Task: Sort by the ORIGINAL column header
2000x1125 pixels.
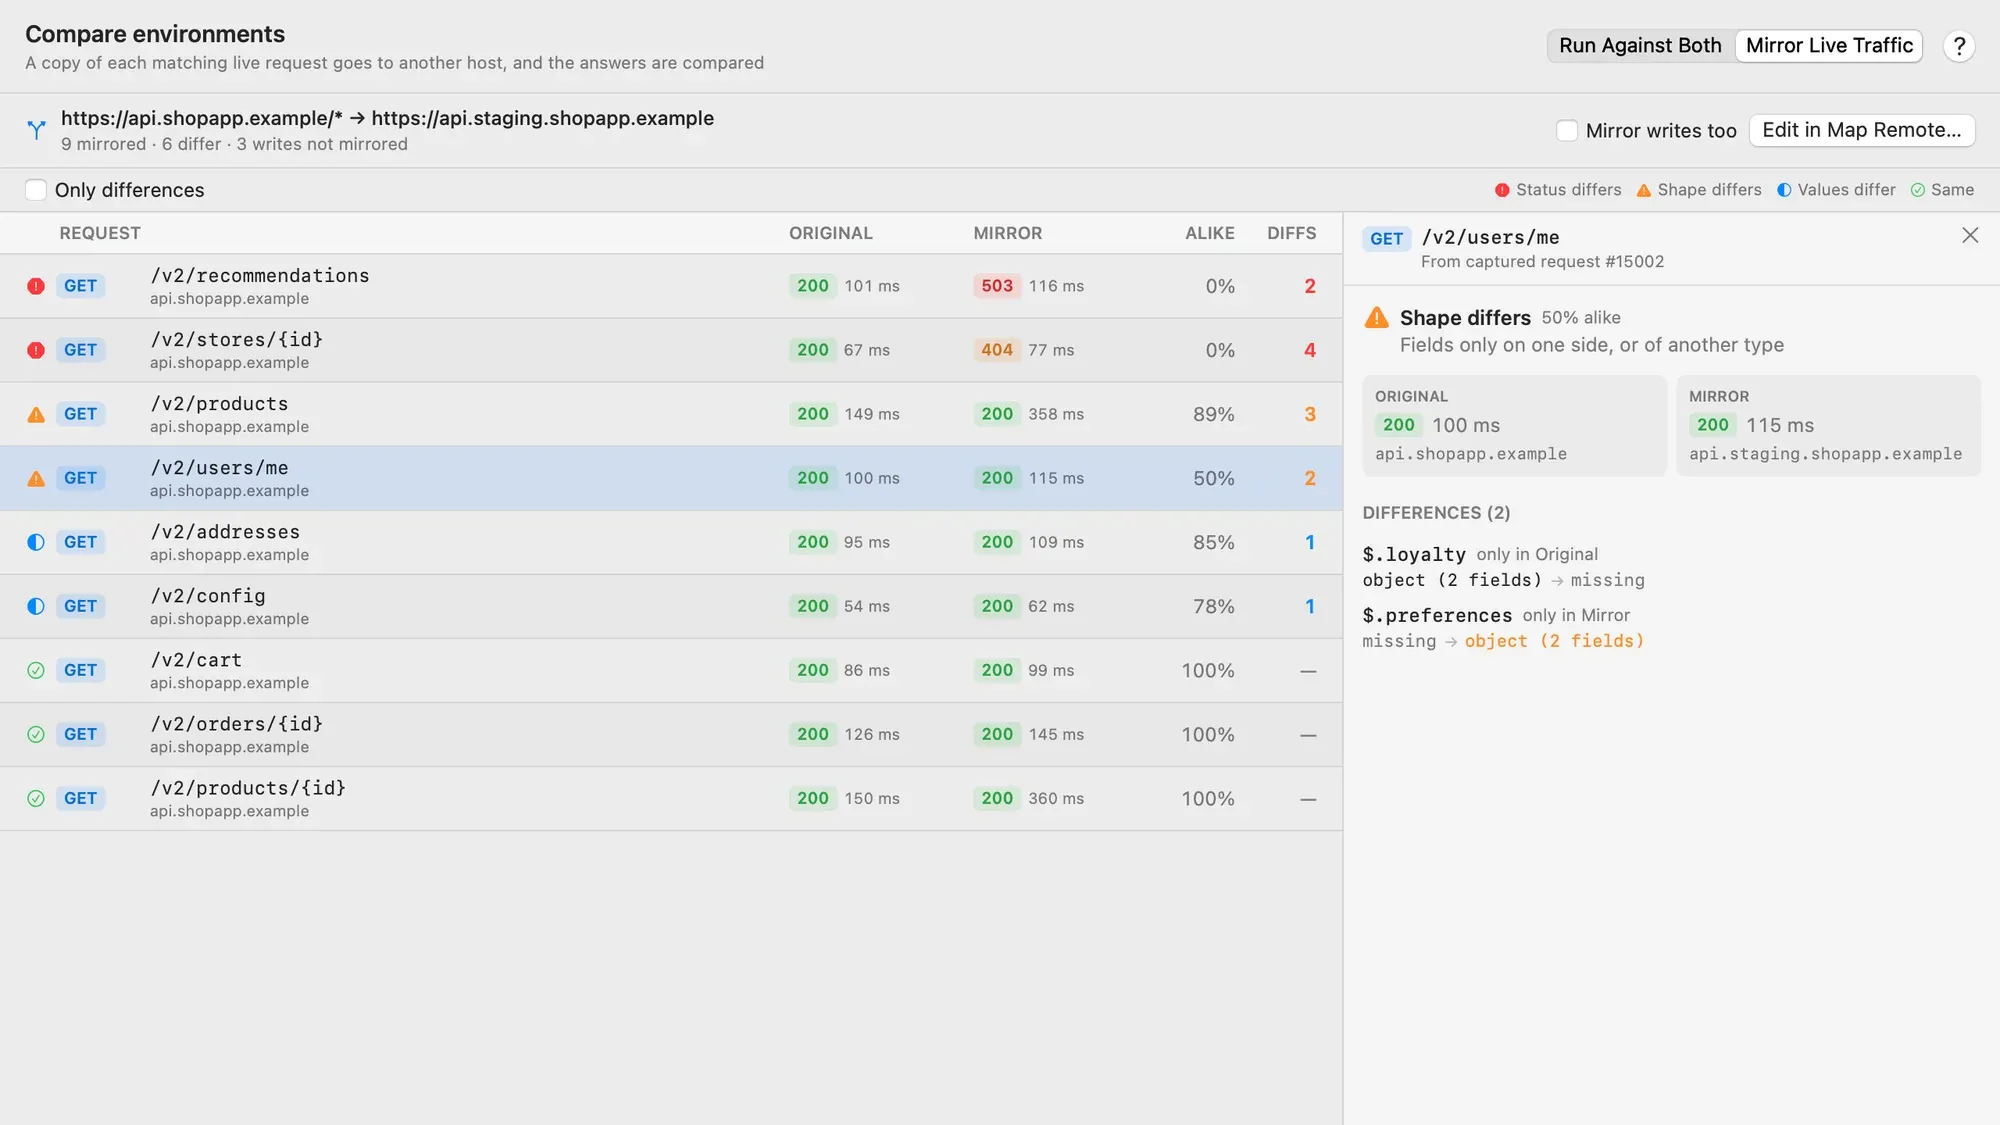Action: pyautogui.click(x=831, y=233)
